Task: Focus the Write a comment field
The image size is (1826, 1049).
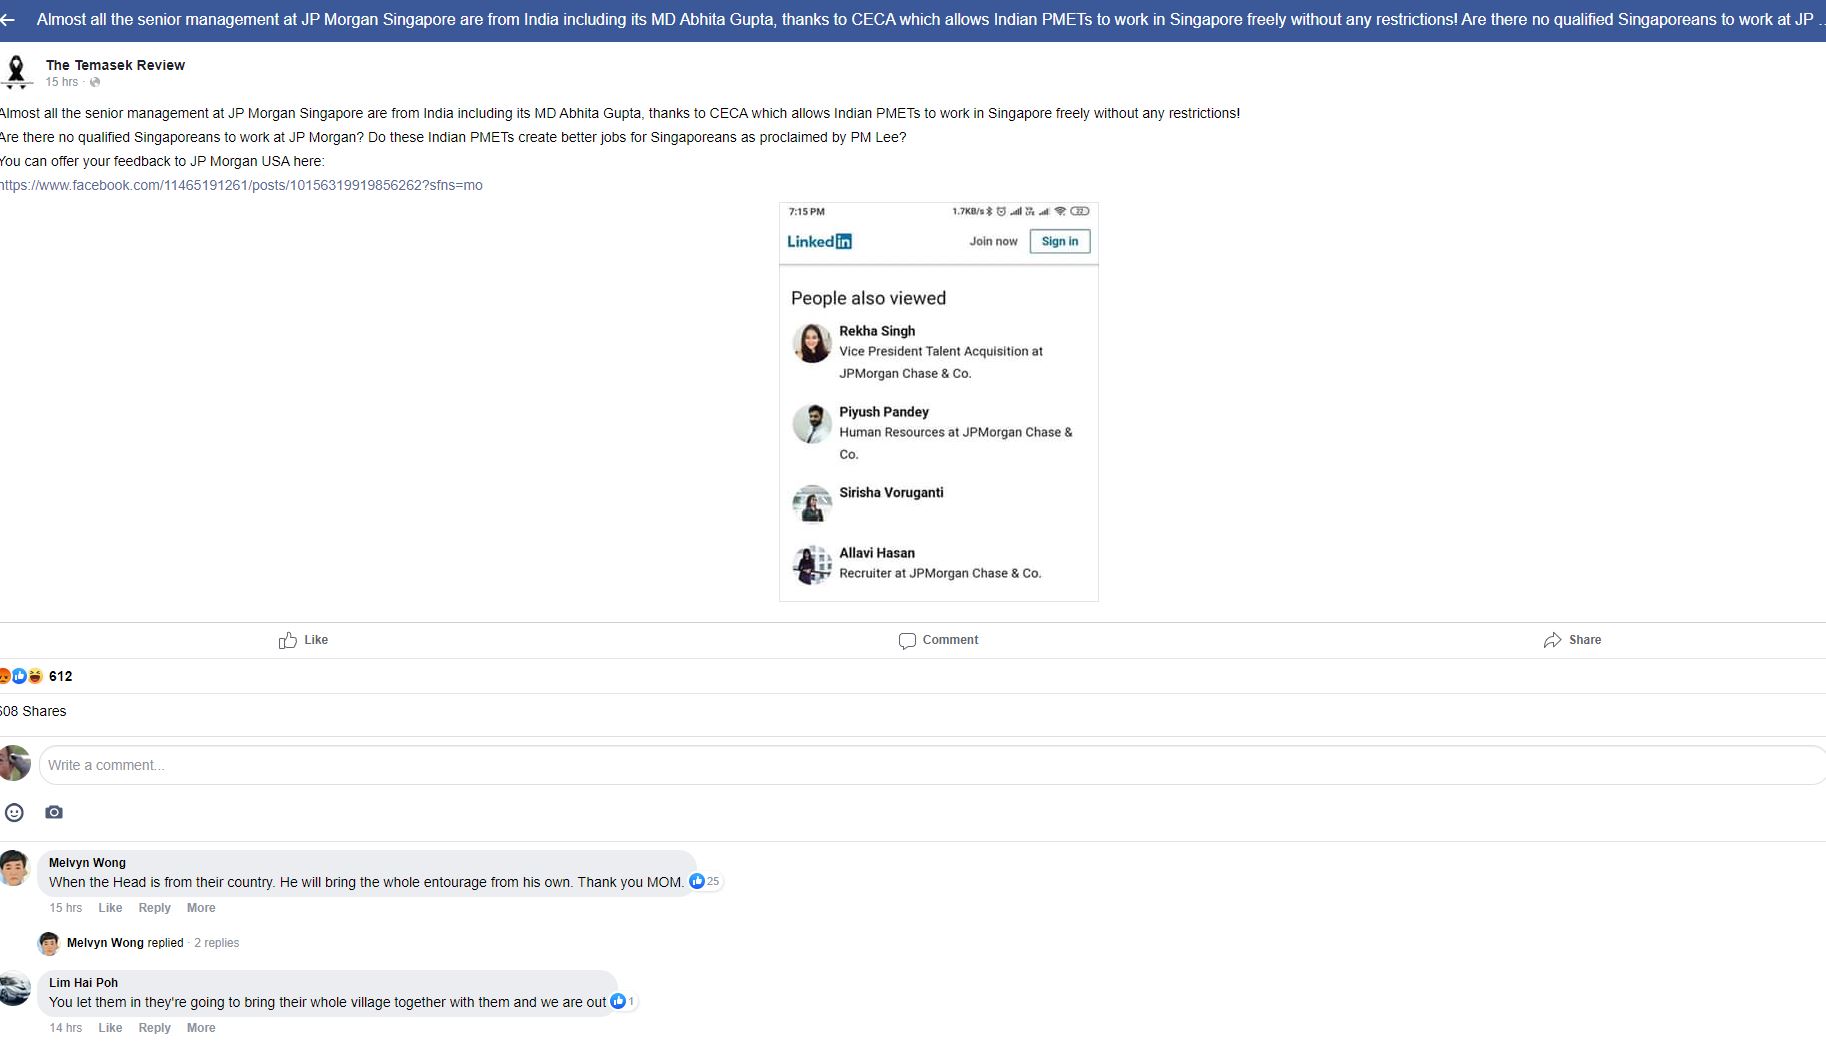Action: coord(932,765)
